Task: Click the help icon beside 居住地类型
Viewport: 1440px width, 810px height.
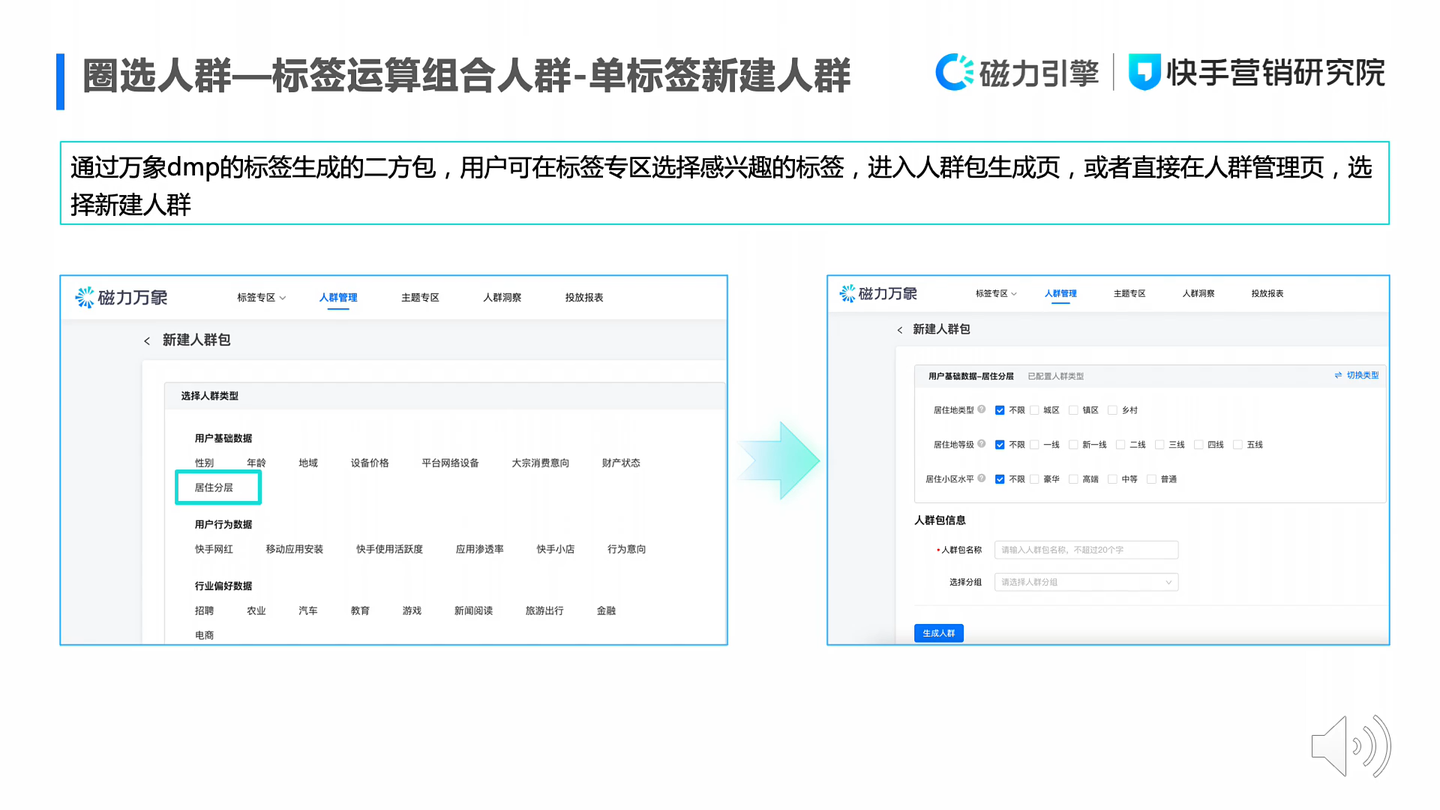Action: 981,410
